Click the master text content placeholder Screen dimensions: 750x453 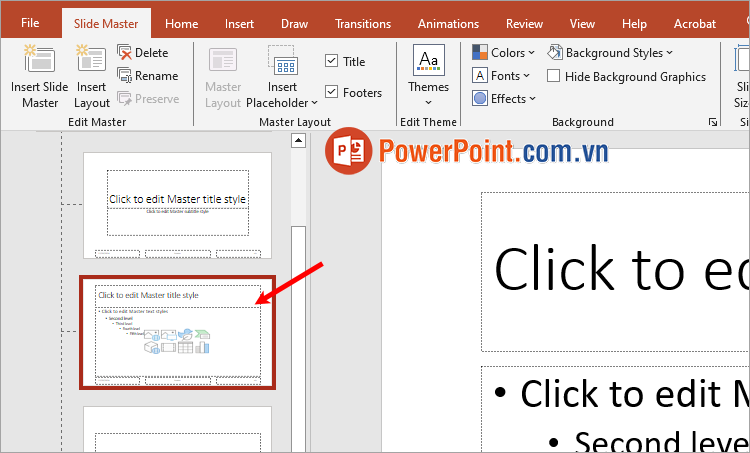coord(615,409)
